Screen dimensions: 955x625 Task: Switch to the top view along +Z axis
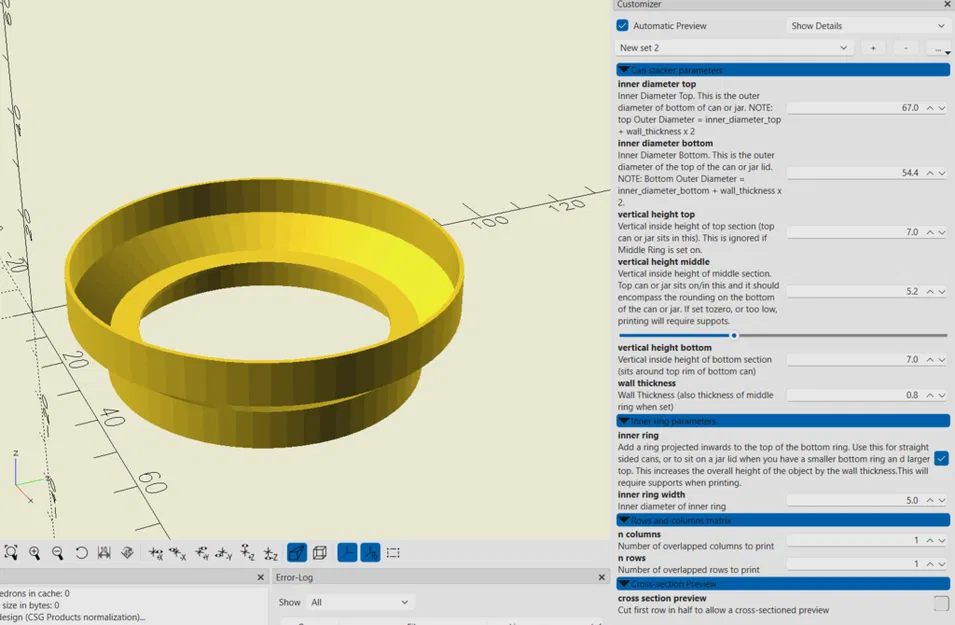point(243,552)
